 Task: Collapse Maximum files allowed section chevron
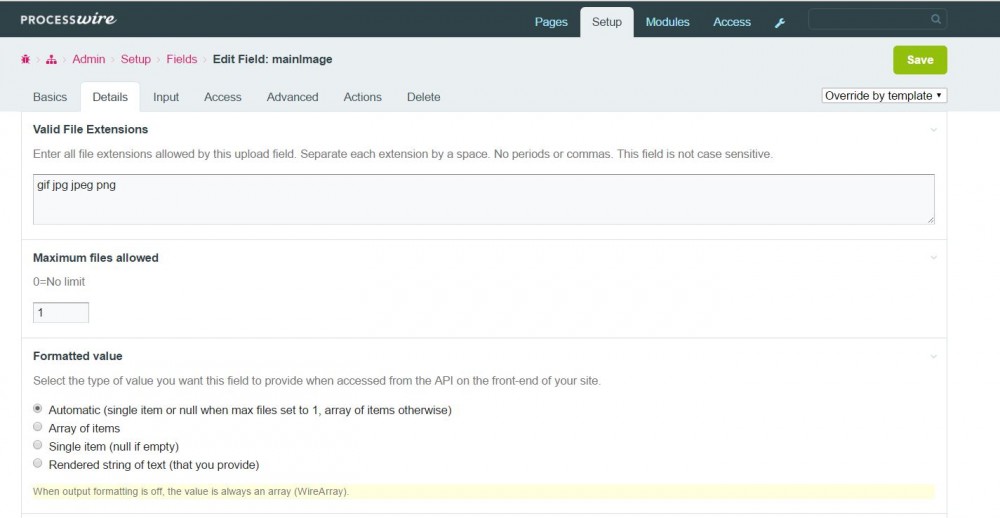[x=933, y=258]
